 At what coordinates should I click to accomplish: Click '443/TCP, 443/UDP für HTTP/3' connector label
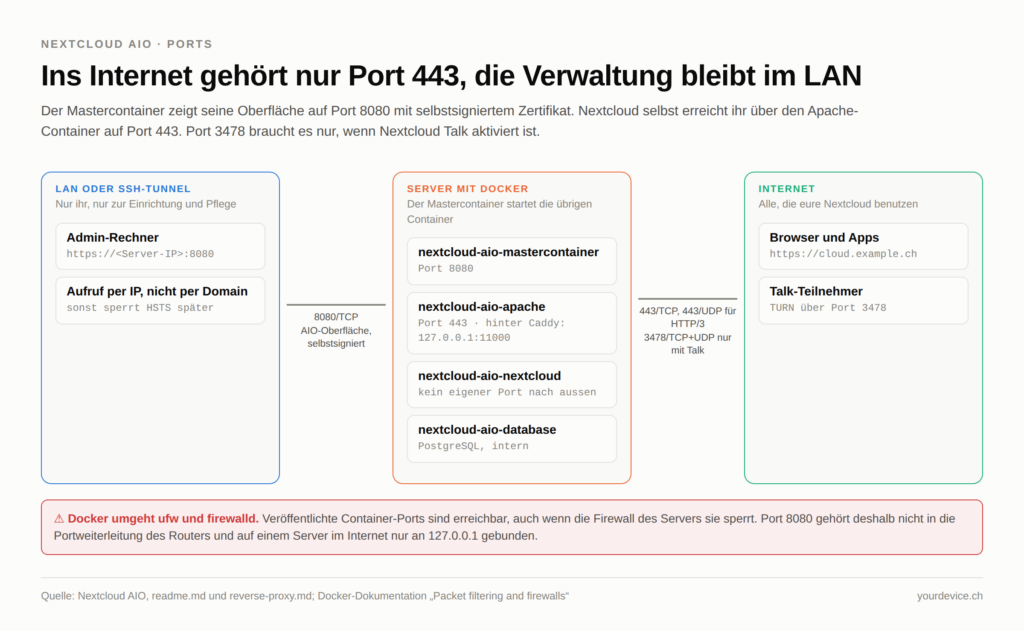(687, 317)
